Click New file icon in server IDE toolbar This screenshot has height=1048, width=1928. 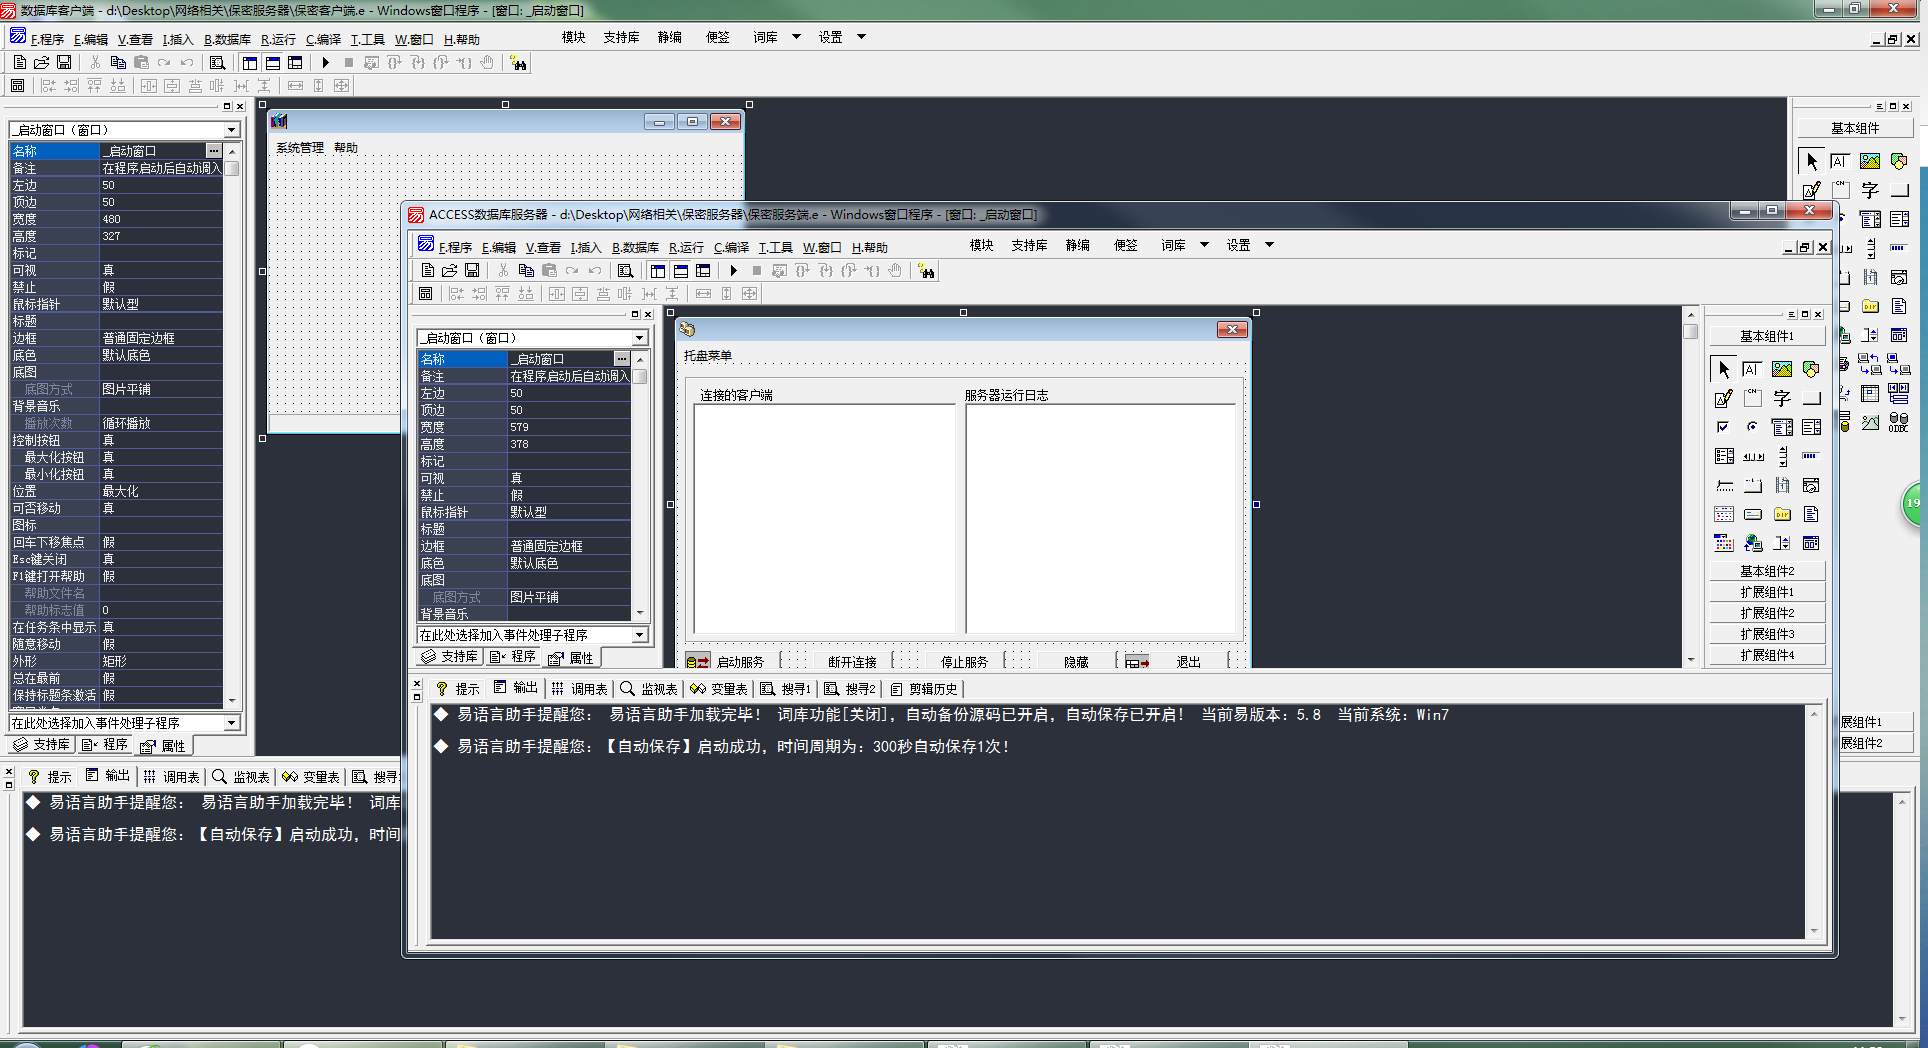coord(428,271)
